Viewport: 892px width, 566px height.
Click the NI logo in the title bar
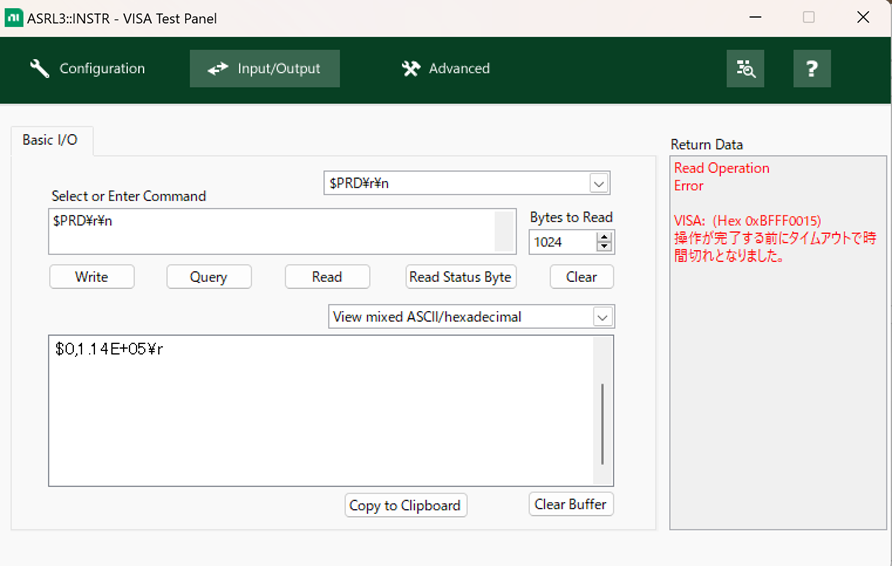coord(14,18)
